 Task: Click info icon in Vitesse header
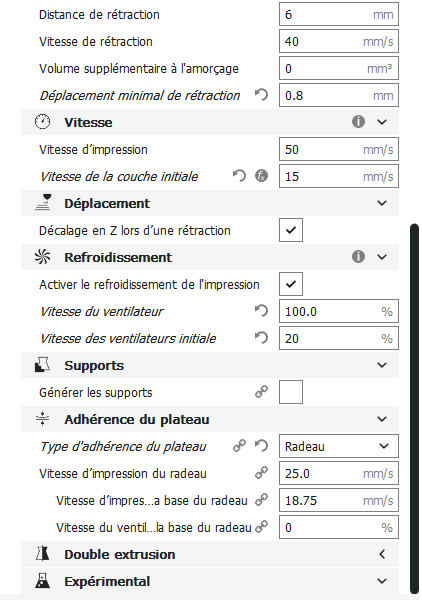358,122
